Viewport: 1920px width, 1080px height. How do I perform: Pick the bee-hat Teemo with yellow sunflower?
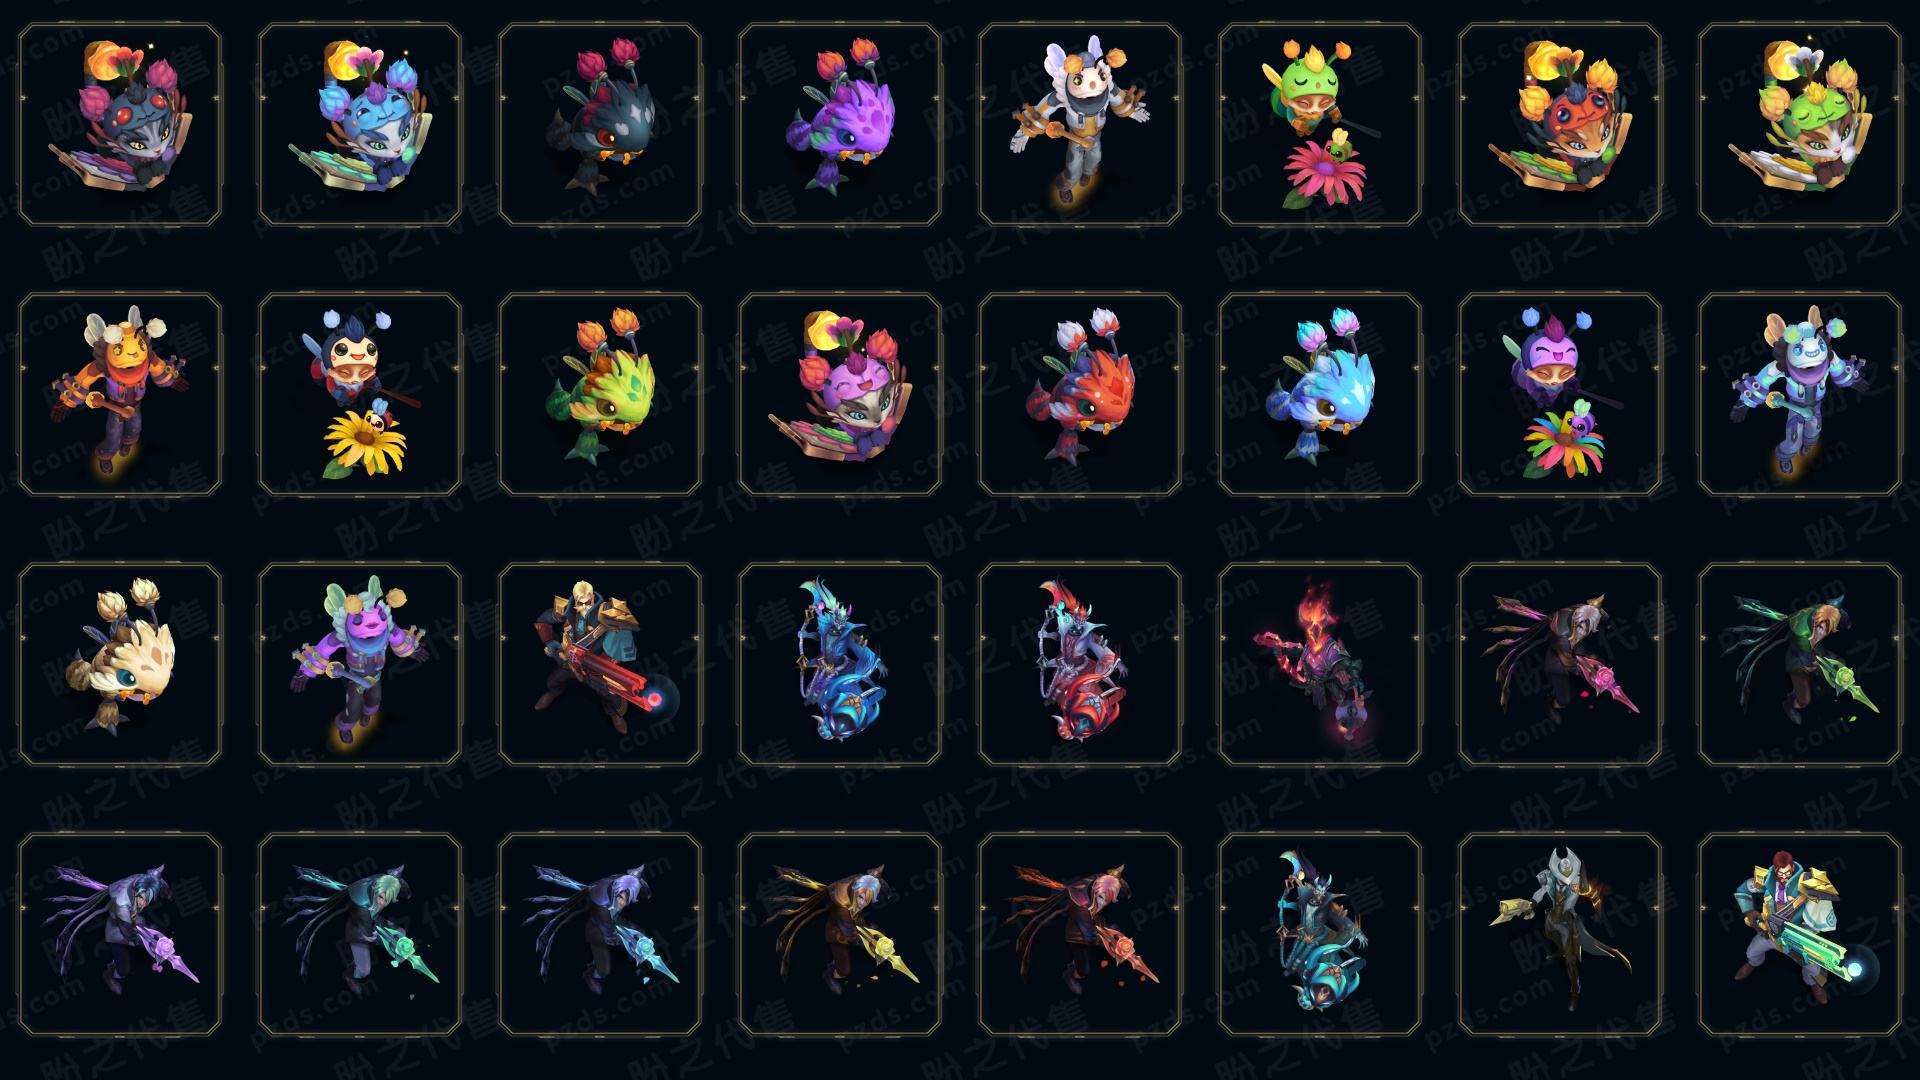(x=360, y=394)
